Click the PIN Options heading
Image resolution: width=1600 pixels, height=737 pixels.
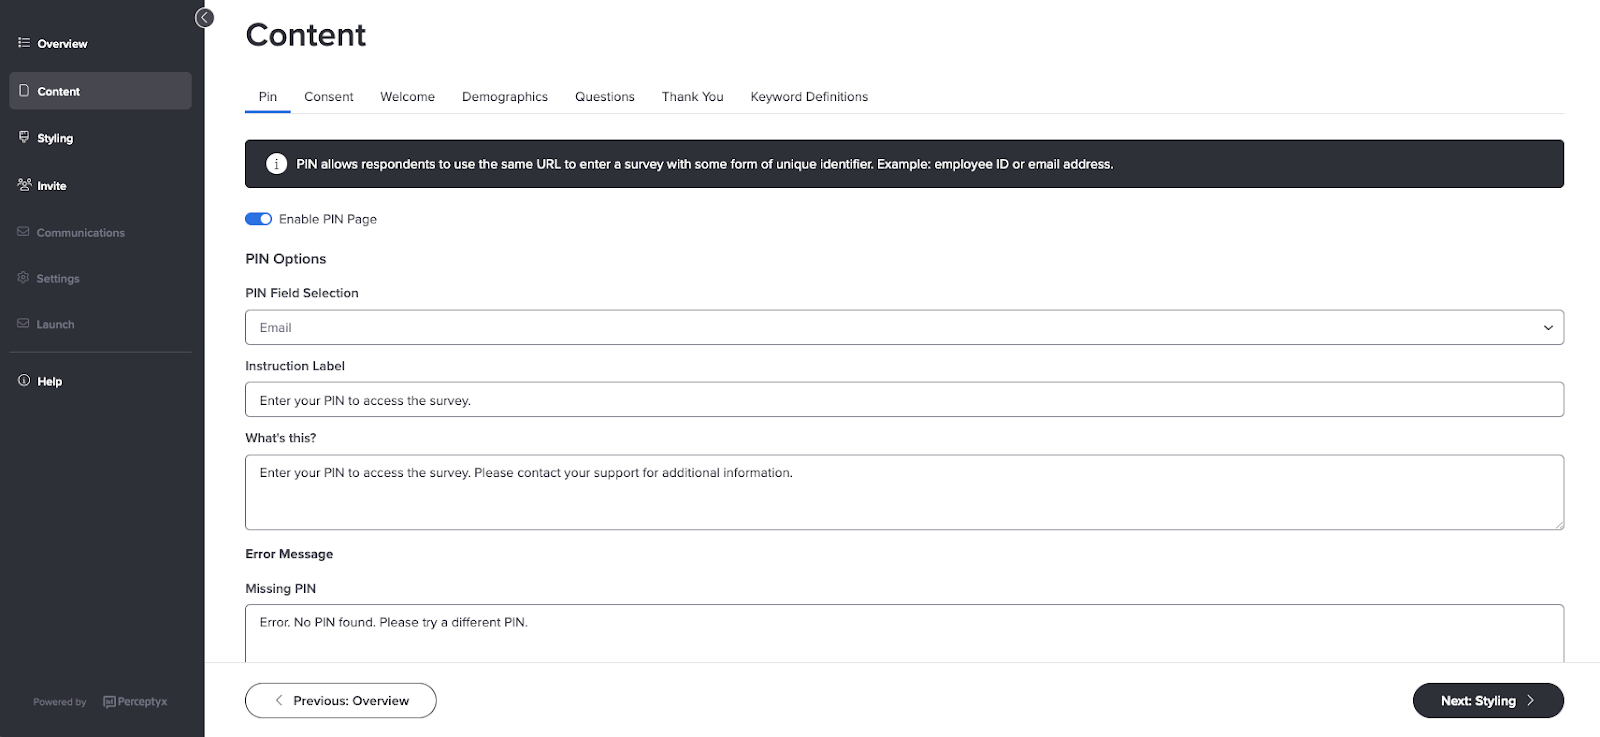286,259
